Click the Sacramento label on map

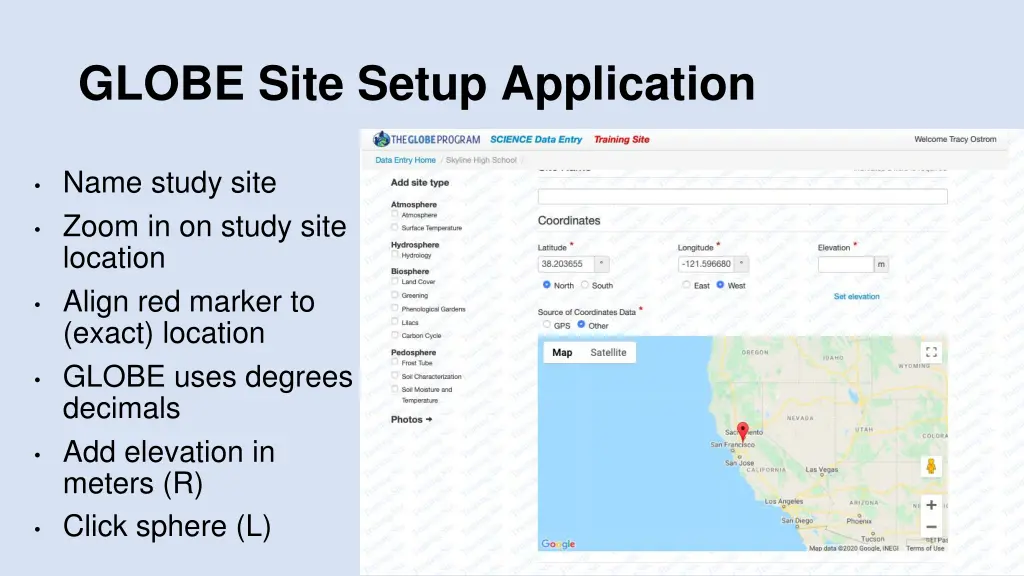[x=744, y=432]
